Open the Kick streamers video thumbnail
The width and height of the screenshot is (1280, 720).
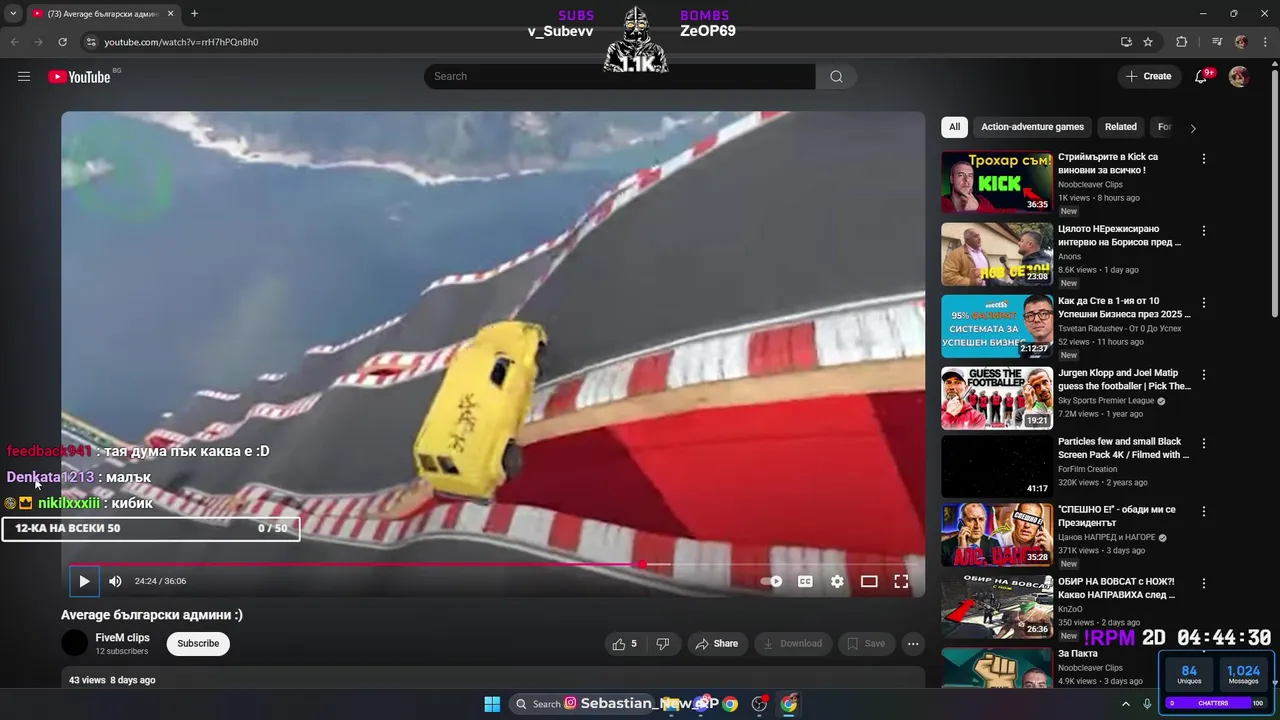(997, 182)
